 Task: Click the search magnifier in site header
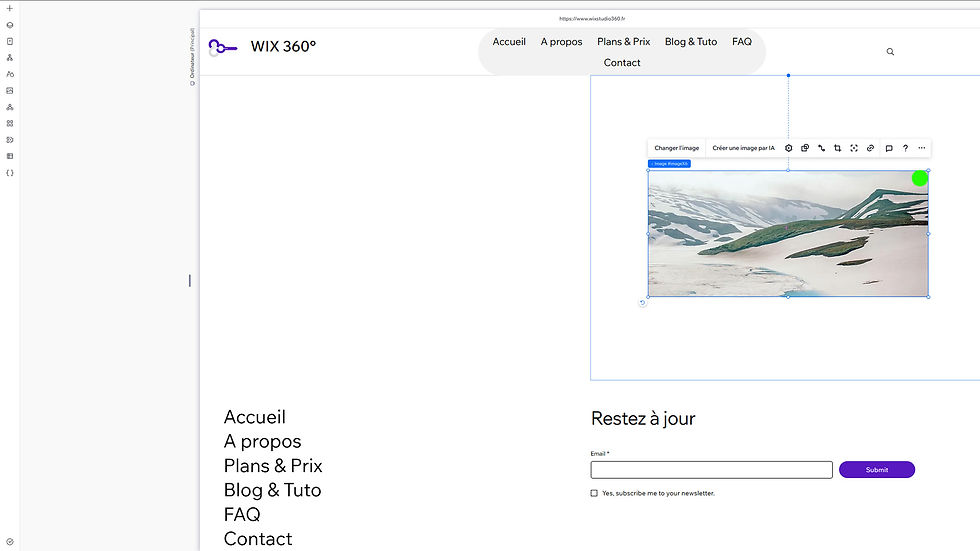[x=890, y=52]
